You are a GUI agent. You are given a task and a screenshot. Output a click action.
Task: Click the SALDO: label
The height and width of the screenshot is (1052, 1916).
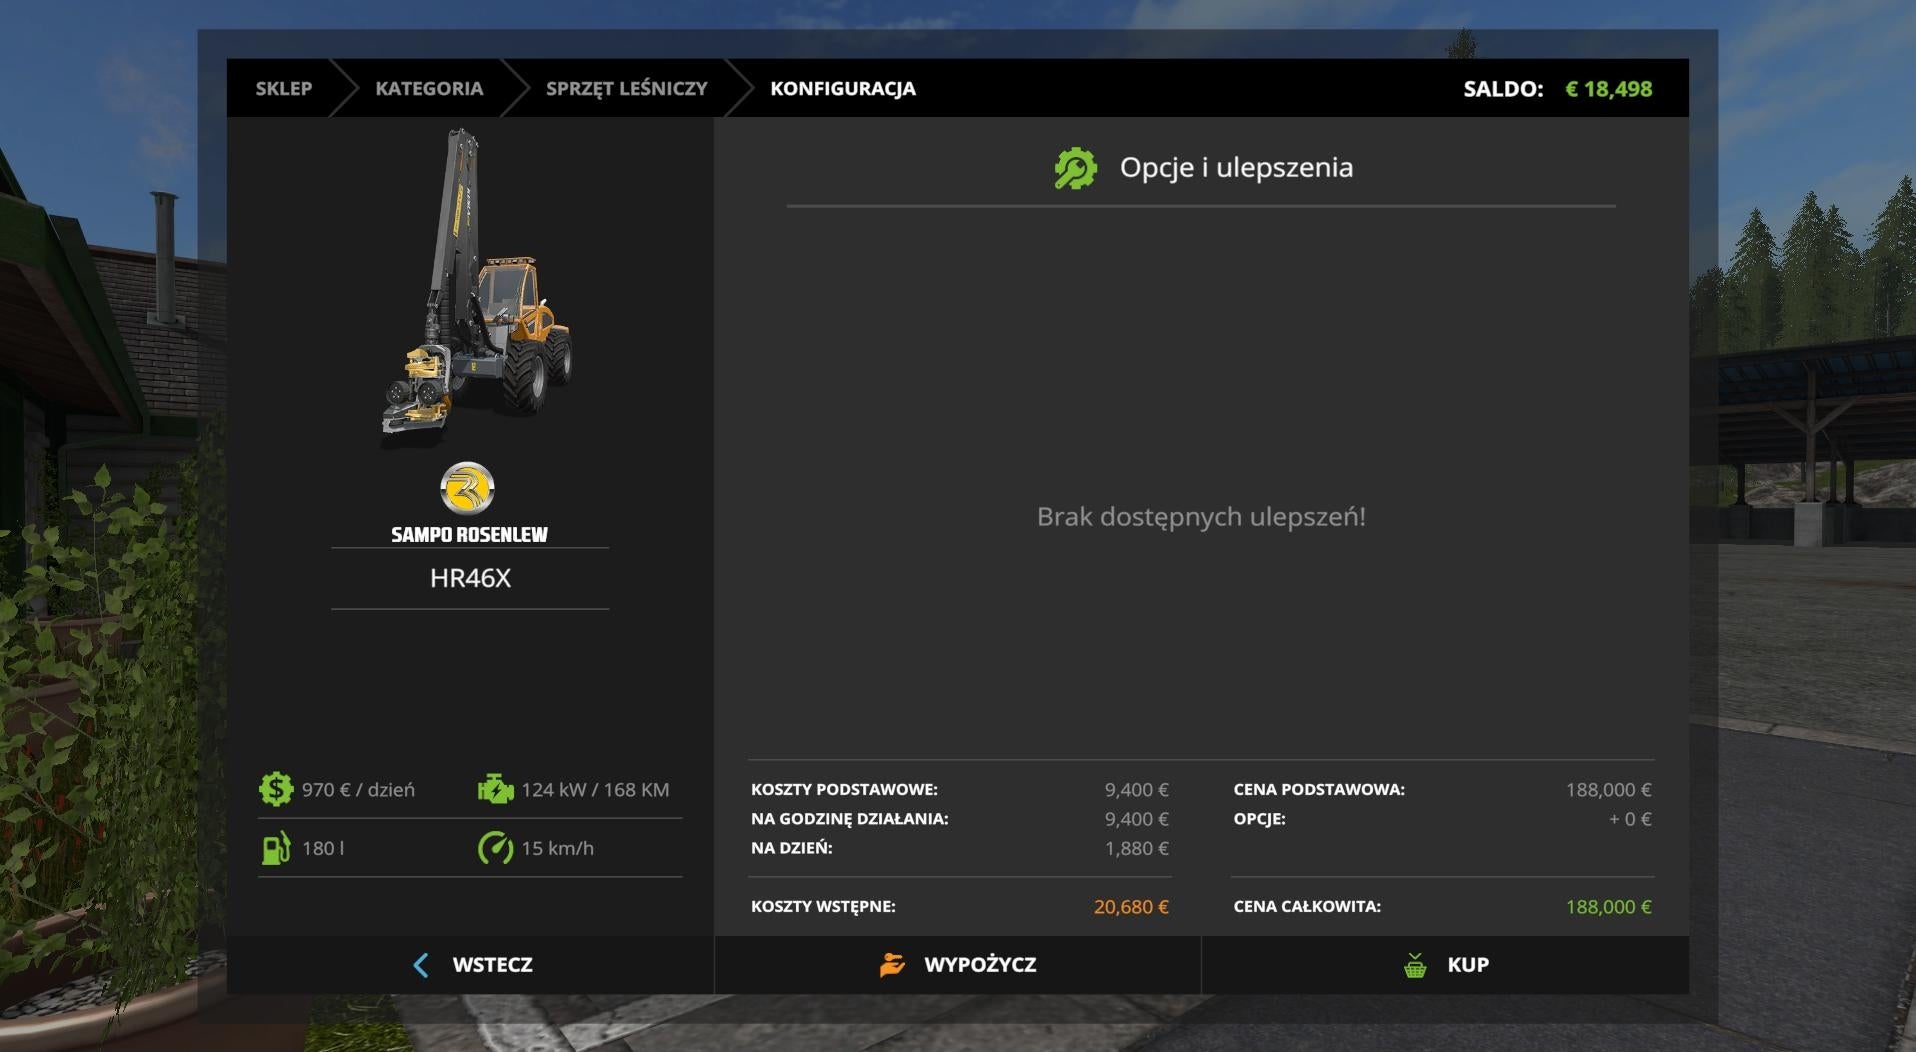(x=1503, y=88)
